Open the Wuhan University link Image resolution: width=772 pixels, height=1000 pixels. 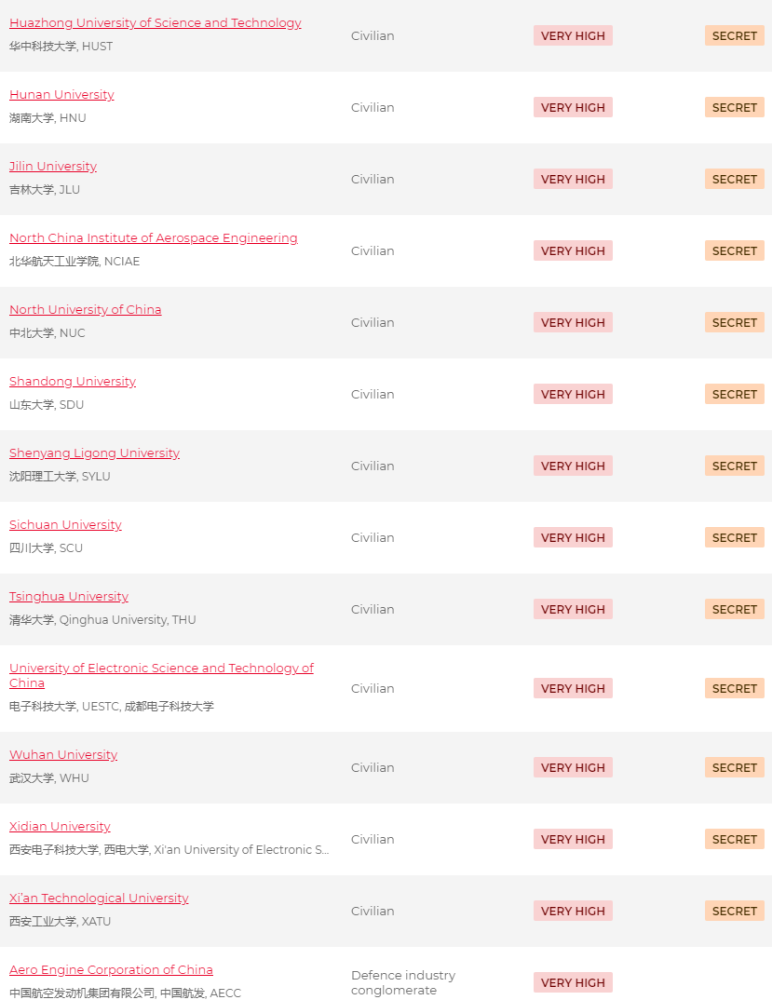coord(63,754)
